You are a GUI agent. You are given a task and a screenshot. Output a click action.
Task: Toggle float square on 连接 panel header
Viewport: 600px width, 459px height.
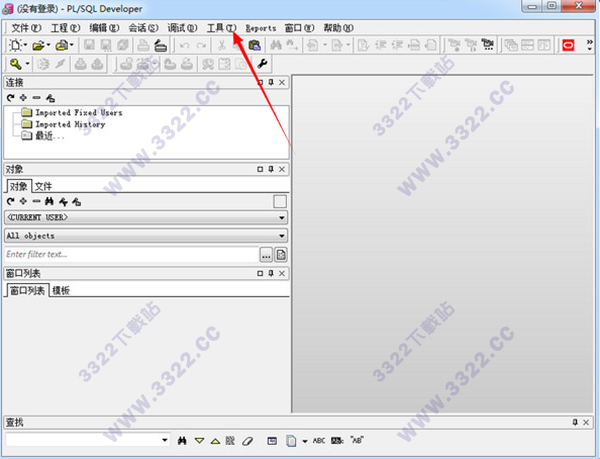tap(260, 82)
